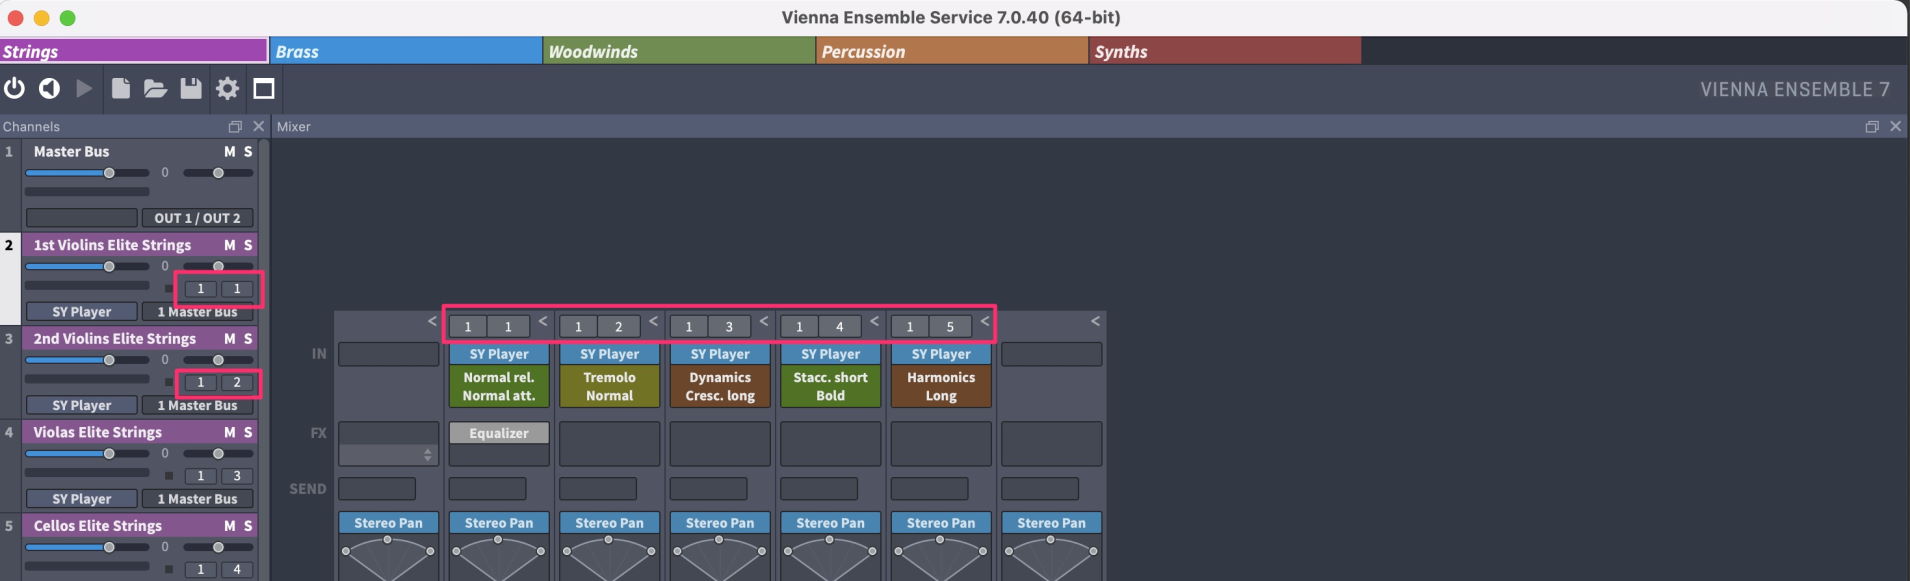Click the power icon in the toolbar

click(14, 89)
